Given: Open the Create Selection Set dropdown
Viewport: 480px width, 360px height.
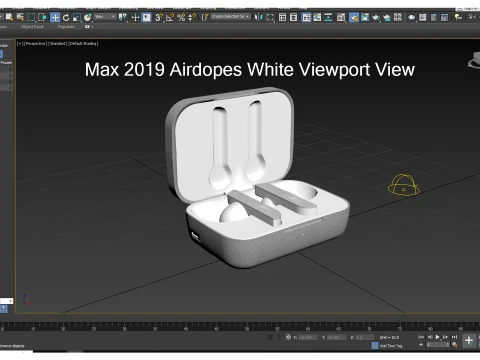Looking at the screenshot, I should pos(230,16).
